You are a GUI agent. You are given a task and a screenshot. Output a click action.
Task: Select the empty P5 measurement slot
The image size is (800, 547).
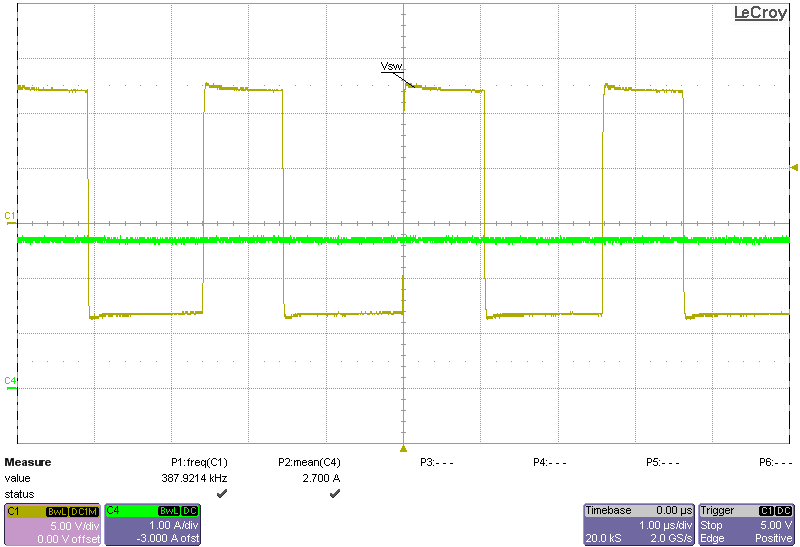[x=663, y=462]
